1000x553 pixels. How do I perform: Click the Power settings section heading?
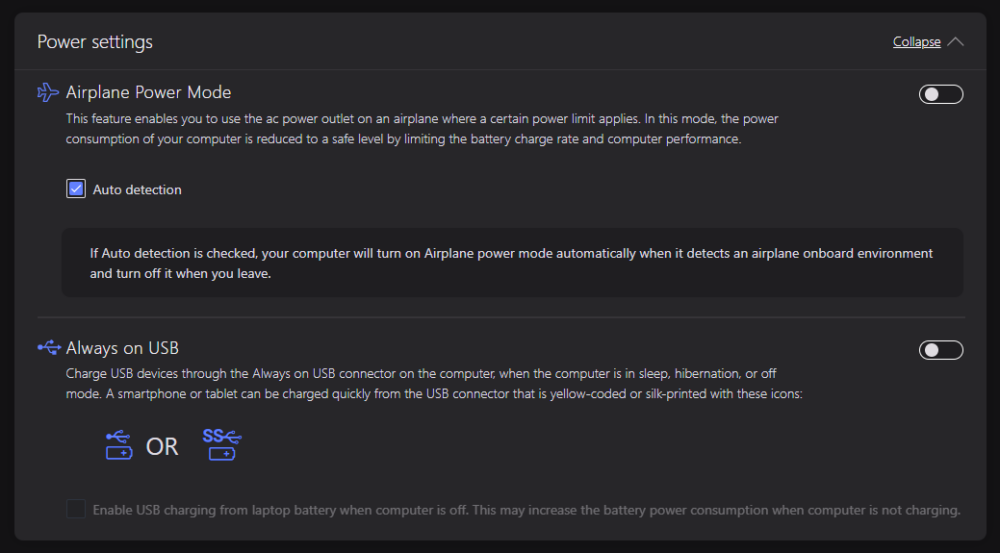pos(95,42)
